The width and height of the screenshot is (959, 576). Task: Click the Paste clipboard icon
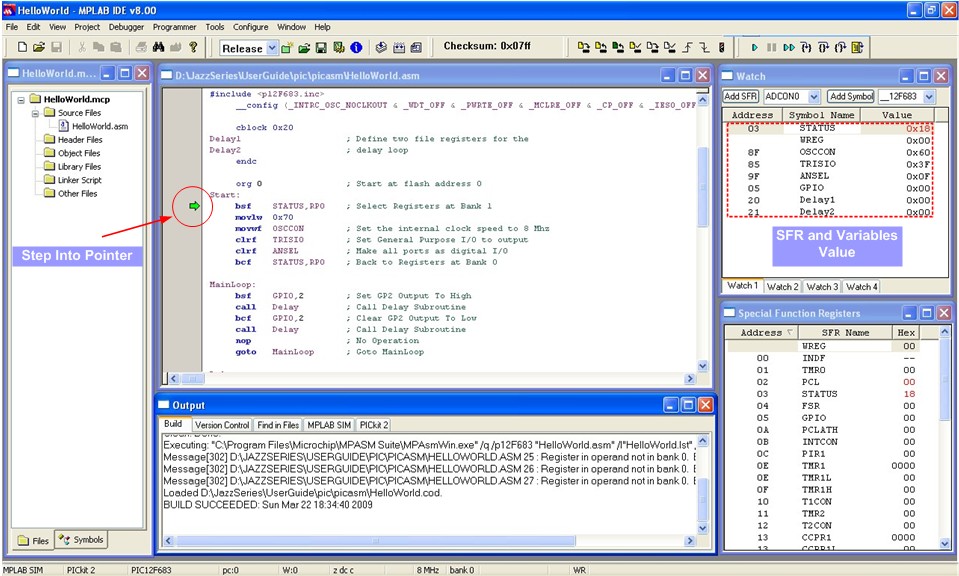(116, 47)
